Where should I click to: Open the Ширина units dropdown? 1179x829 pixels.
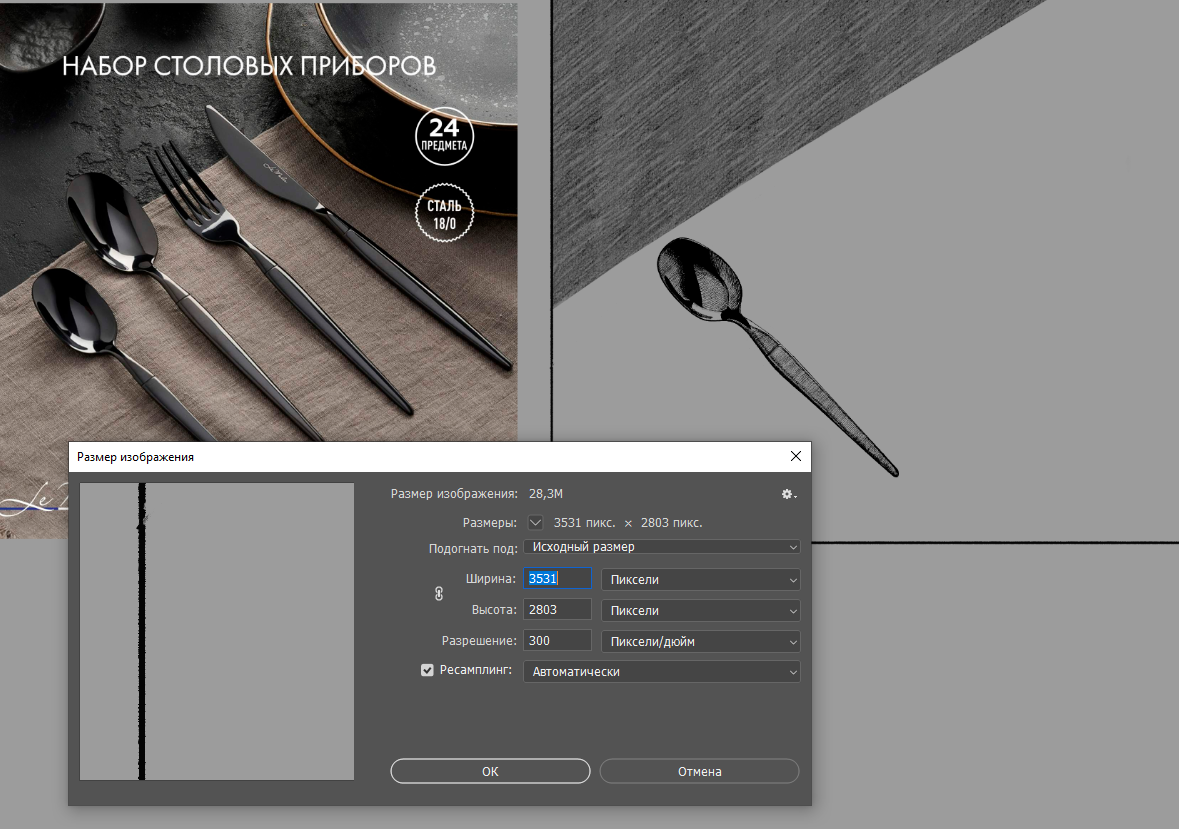pos(701,579)
